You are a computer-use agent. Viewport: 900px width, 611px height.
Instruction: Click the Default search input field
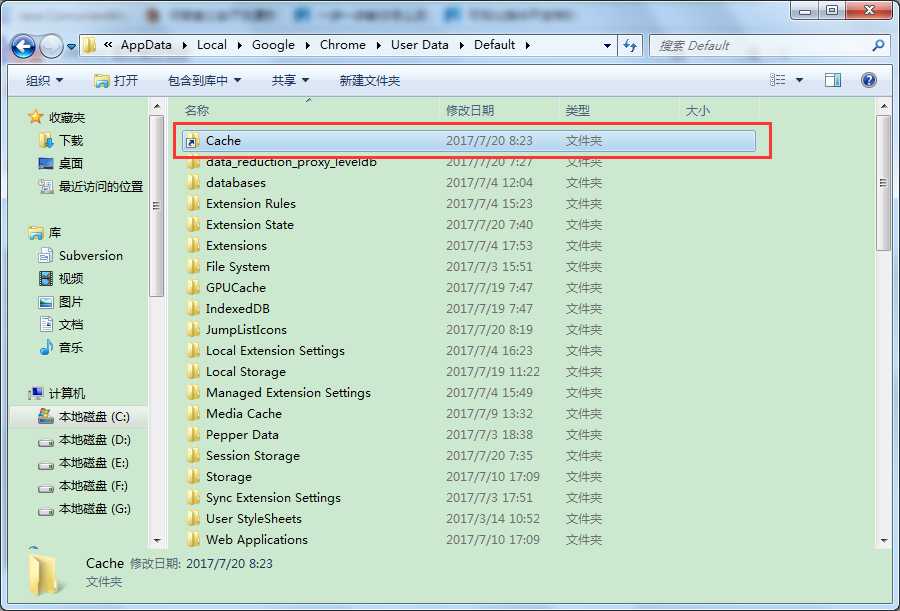point(762,45)
